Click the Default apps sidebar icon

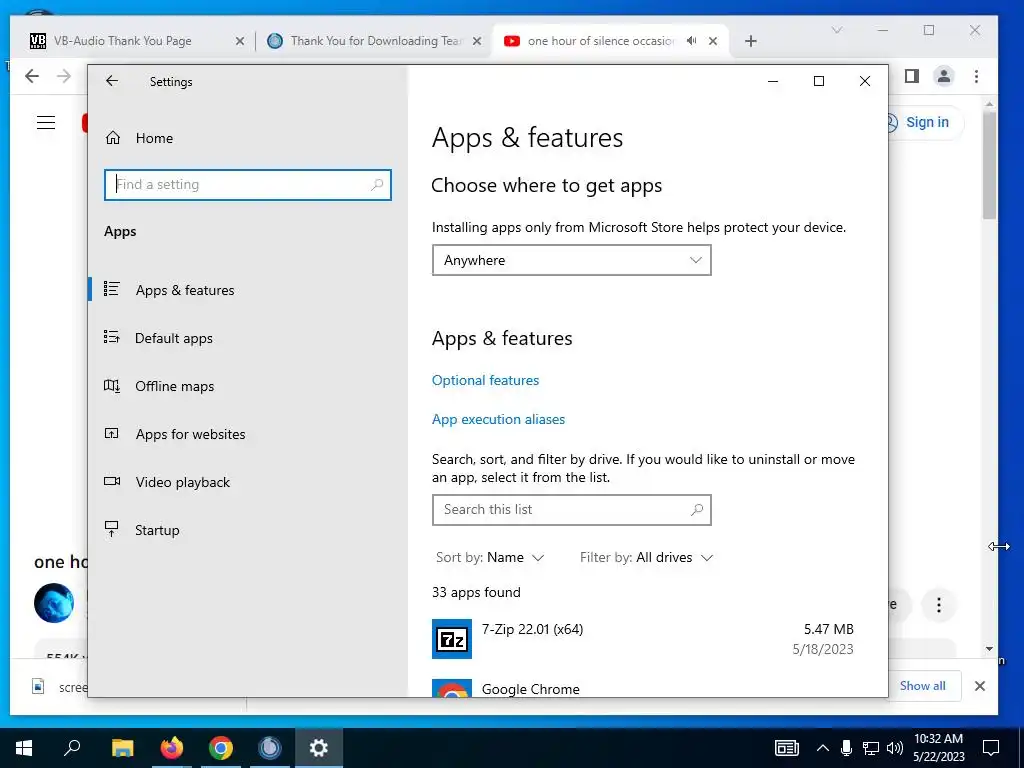[x=112, y=337]
